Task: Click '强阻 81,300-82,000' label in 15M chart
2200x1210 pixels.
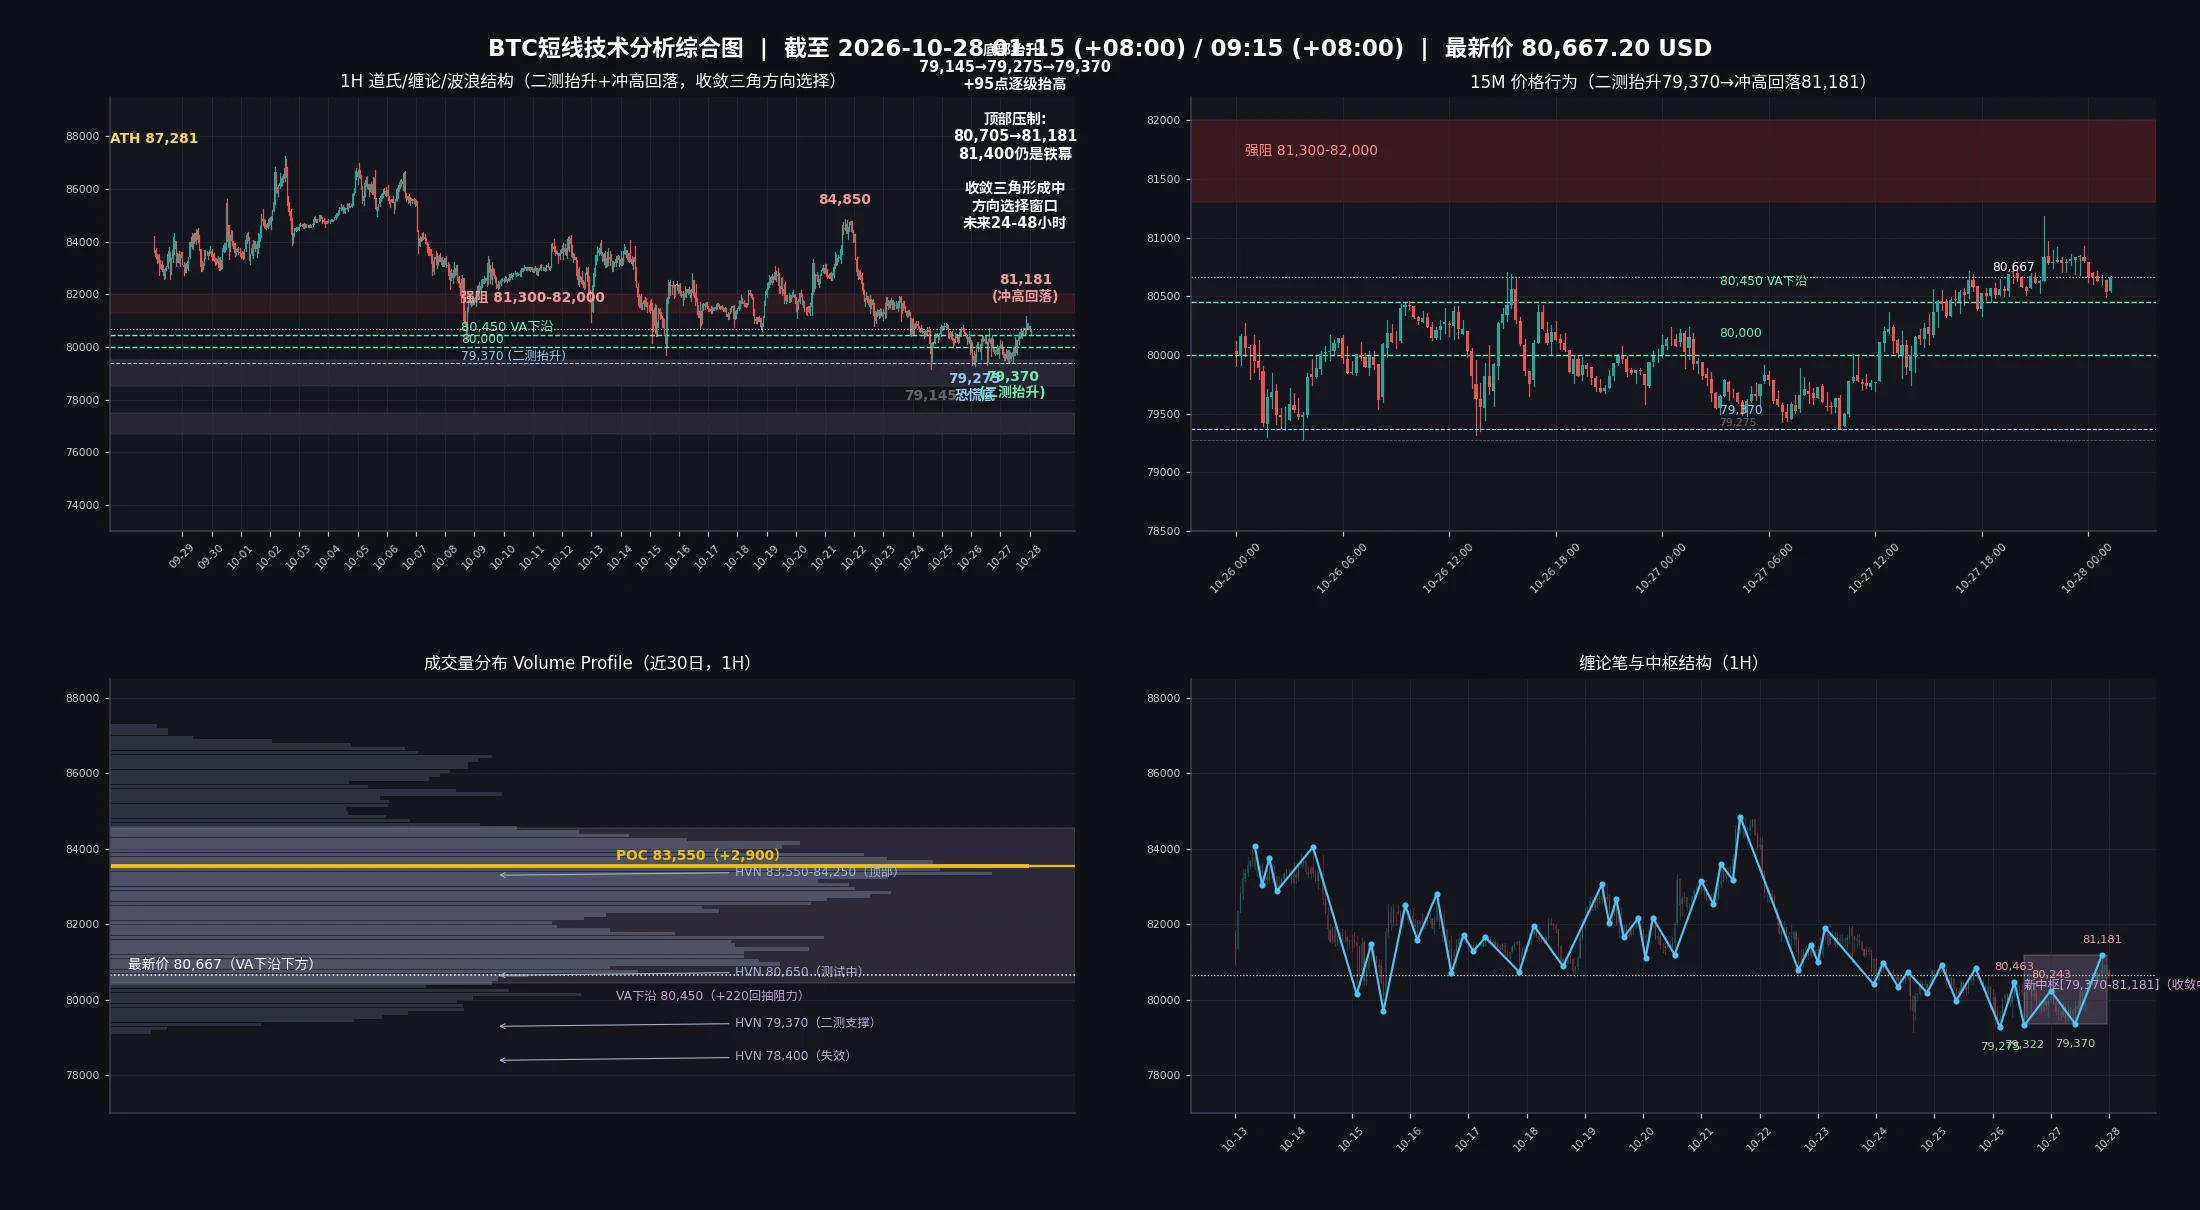Action: pyautogui.click(x=1311, y=150)
